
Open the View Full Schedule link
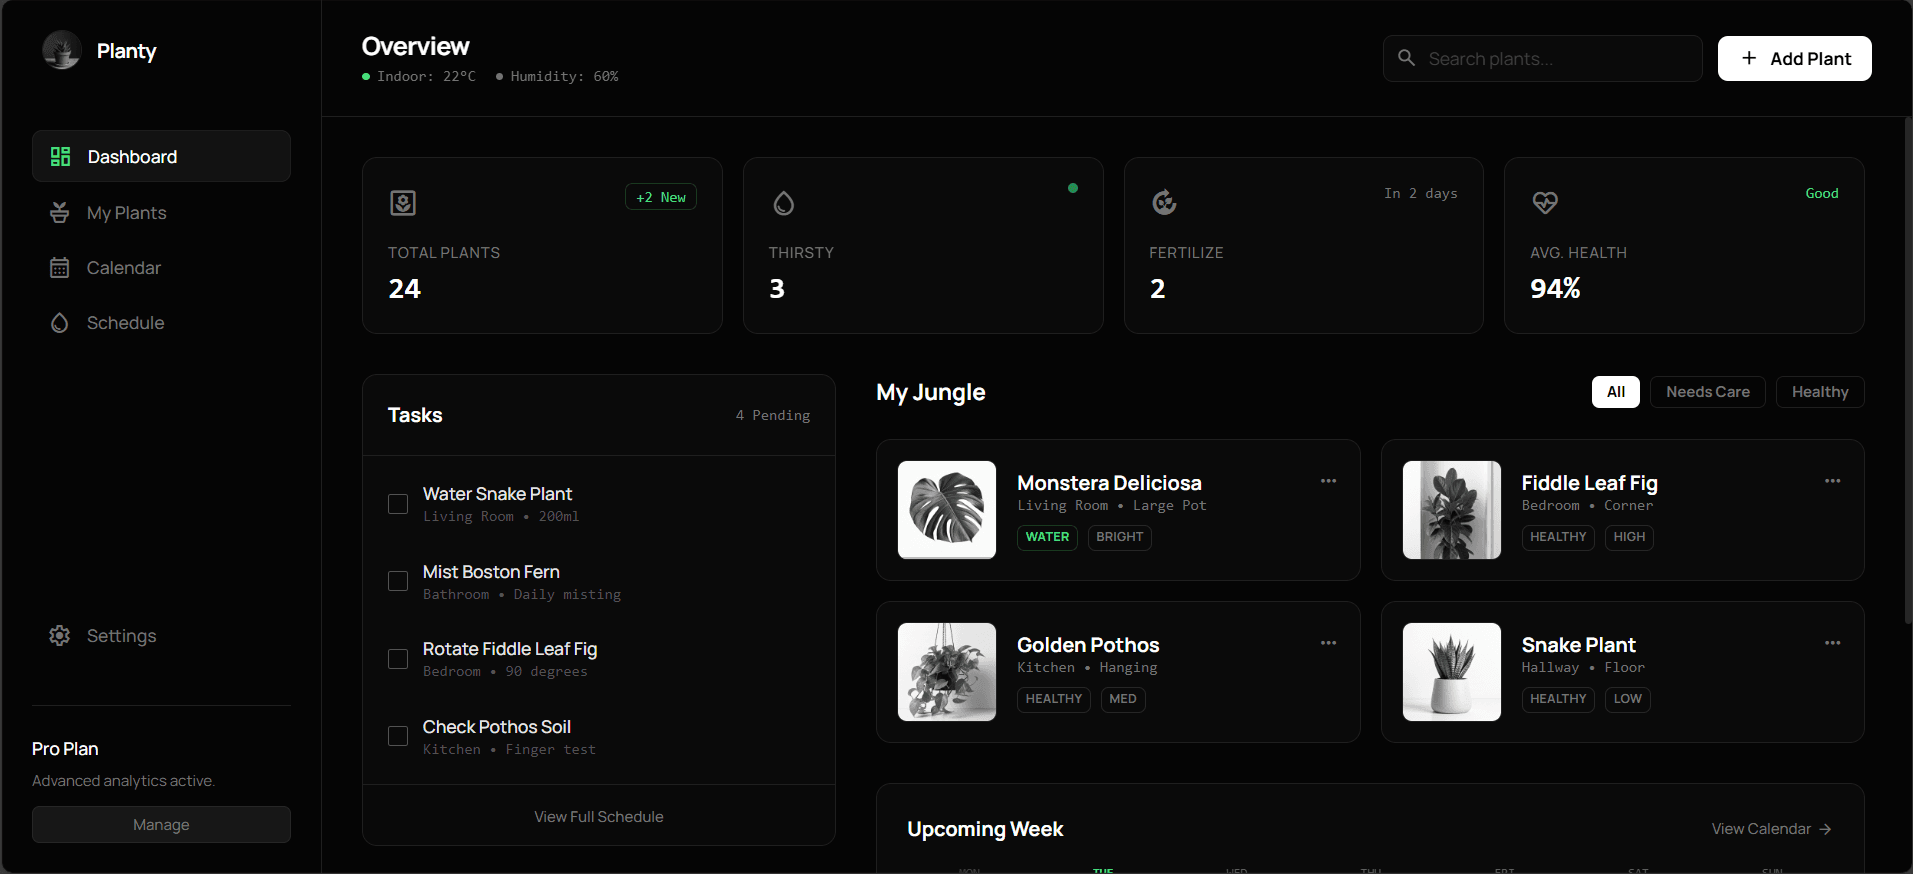(x=598, y=817)
